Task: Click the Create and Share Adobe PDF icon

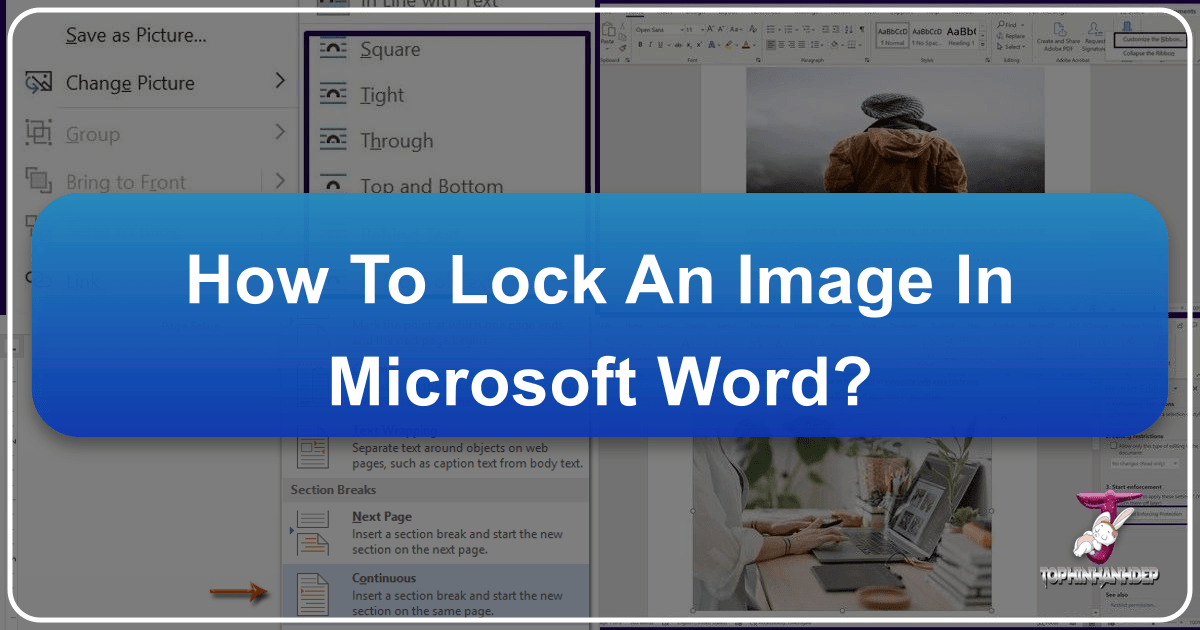Action: pos(1059,30)
